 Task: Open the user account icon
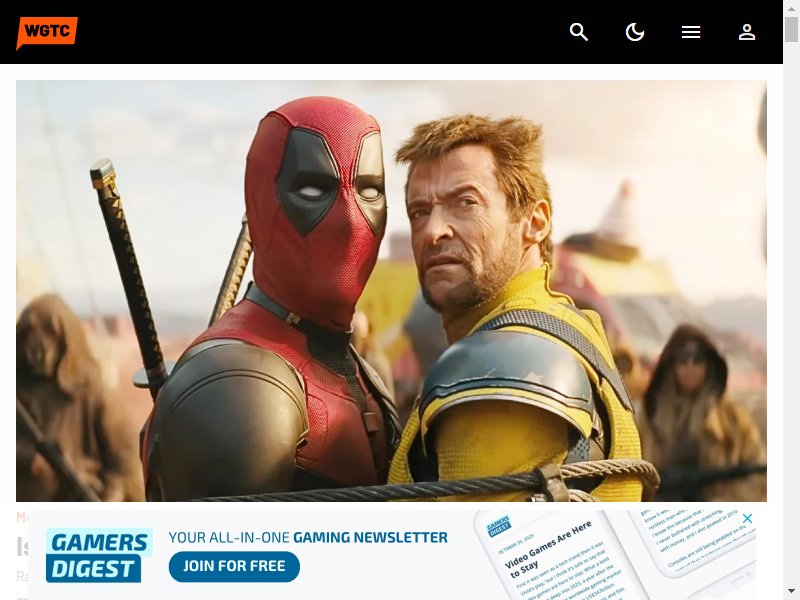point(747,32)
